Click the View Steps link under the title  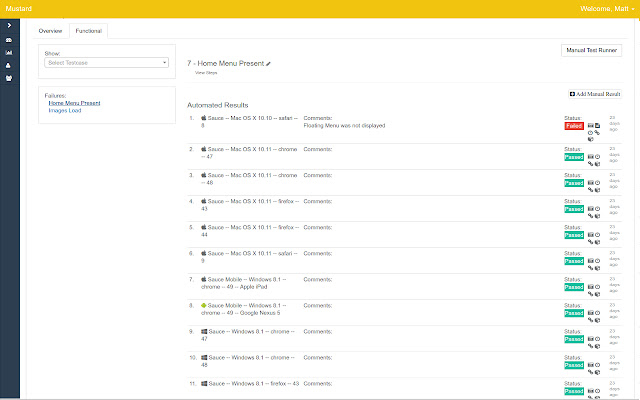206,73
